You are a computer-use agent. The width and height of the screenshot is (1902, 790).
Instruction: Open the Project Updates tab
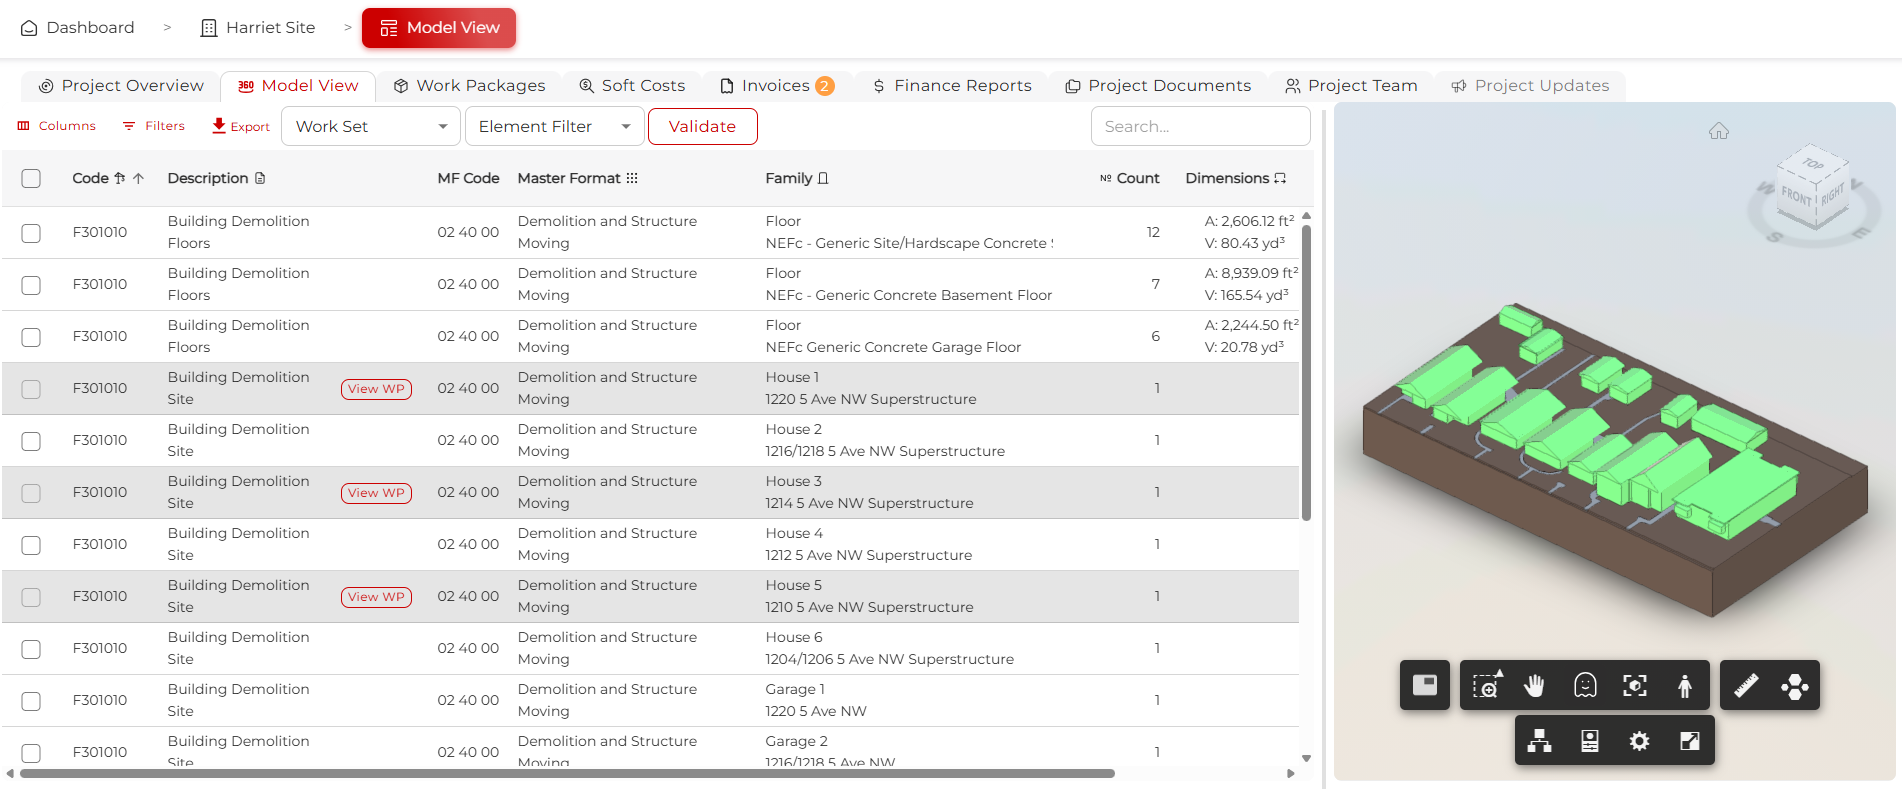[x=1530, y=86]
